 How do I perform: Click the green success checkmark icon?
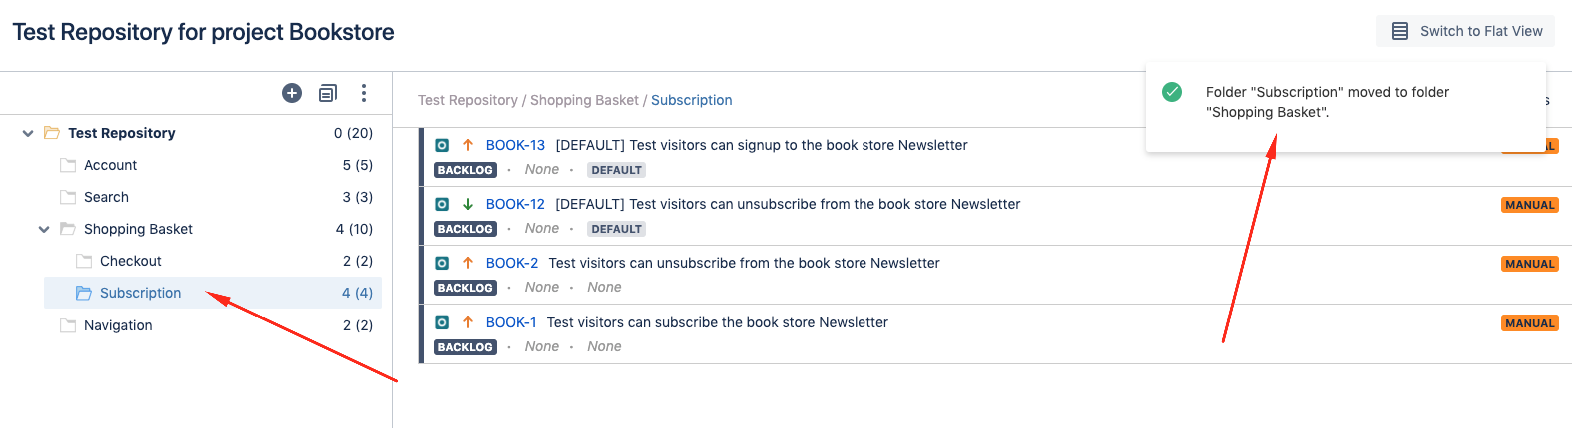(x=1172, y=92)
